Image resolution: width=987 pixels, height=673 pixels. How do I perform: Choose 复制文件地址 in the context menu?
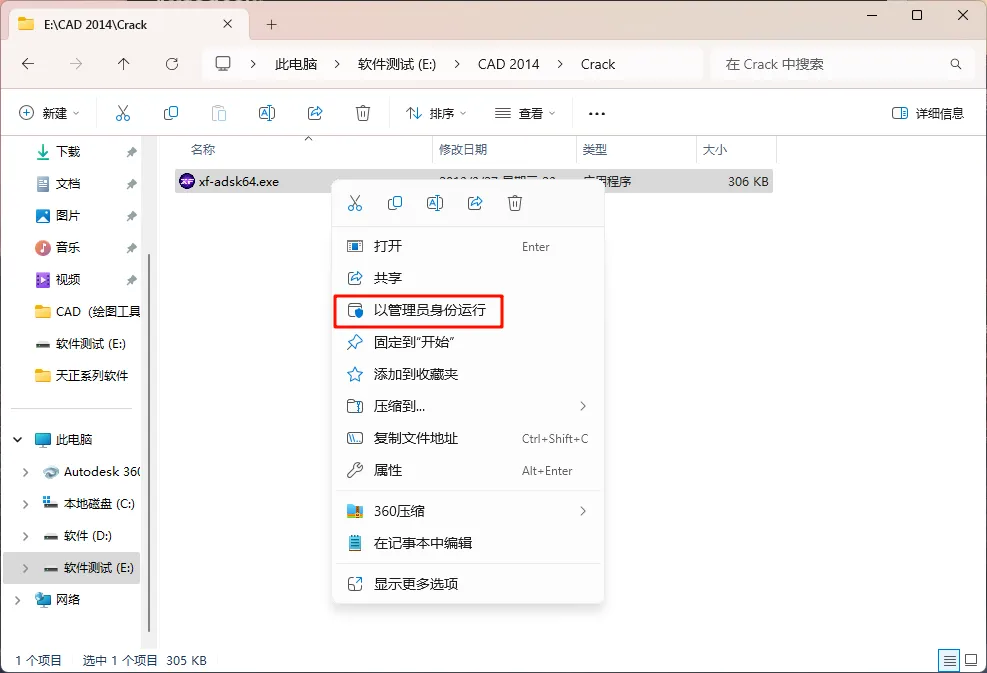pos(468,438)
